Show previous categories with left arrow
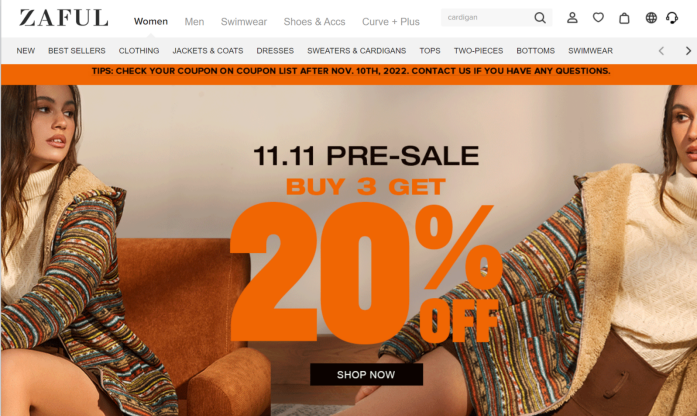The width and height of the screenshot is (697, 416). (x=661, y=51)
